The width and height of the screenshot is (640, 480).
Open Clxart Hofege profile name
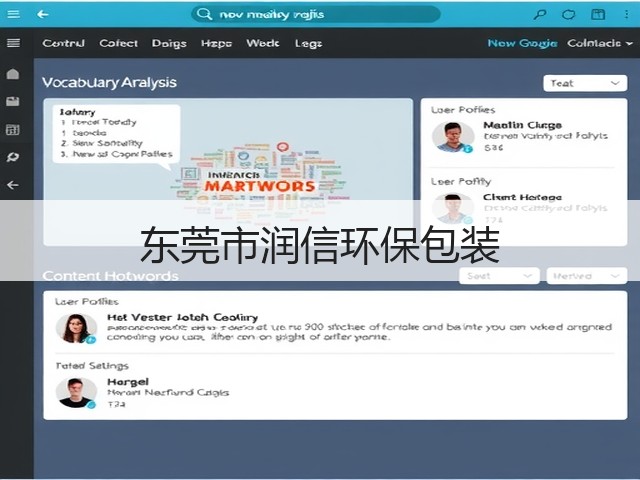522,198
